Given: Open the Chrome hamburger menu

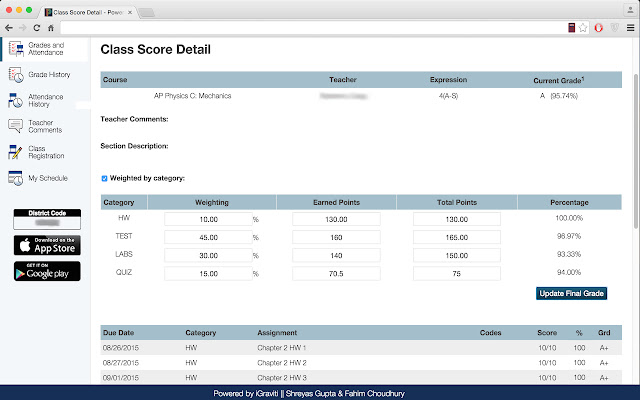Looking at the screenshot, I should [631, 28].
